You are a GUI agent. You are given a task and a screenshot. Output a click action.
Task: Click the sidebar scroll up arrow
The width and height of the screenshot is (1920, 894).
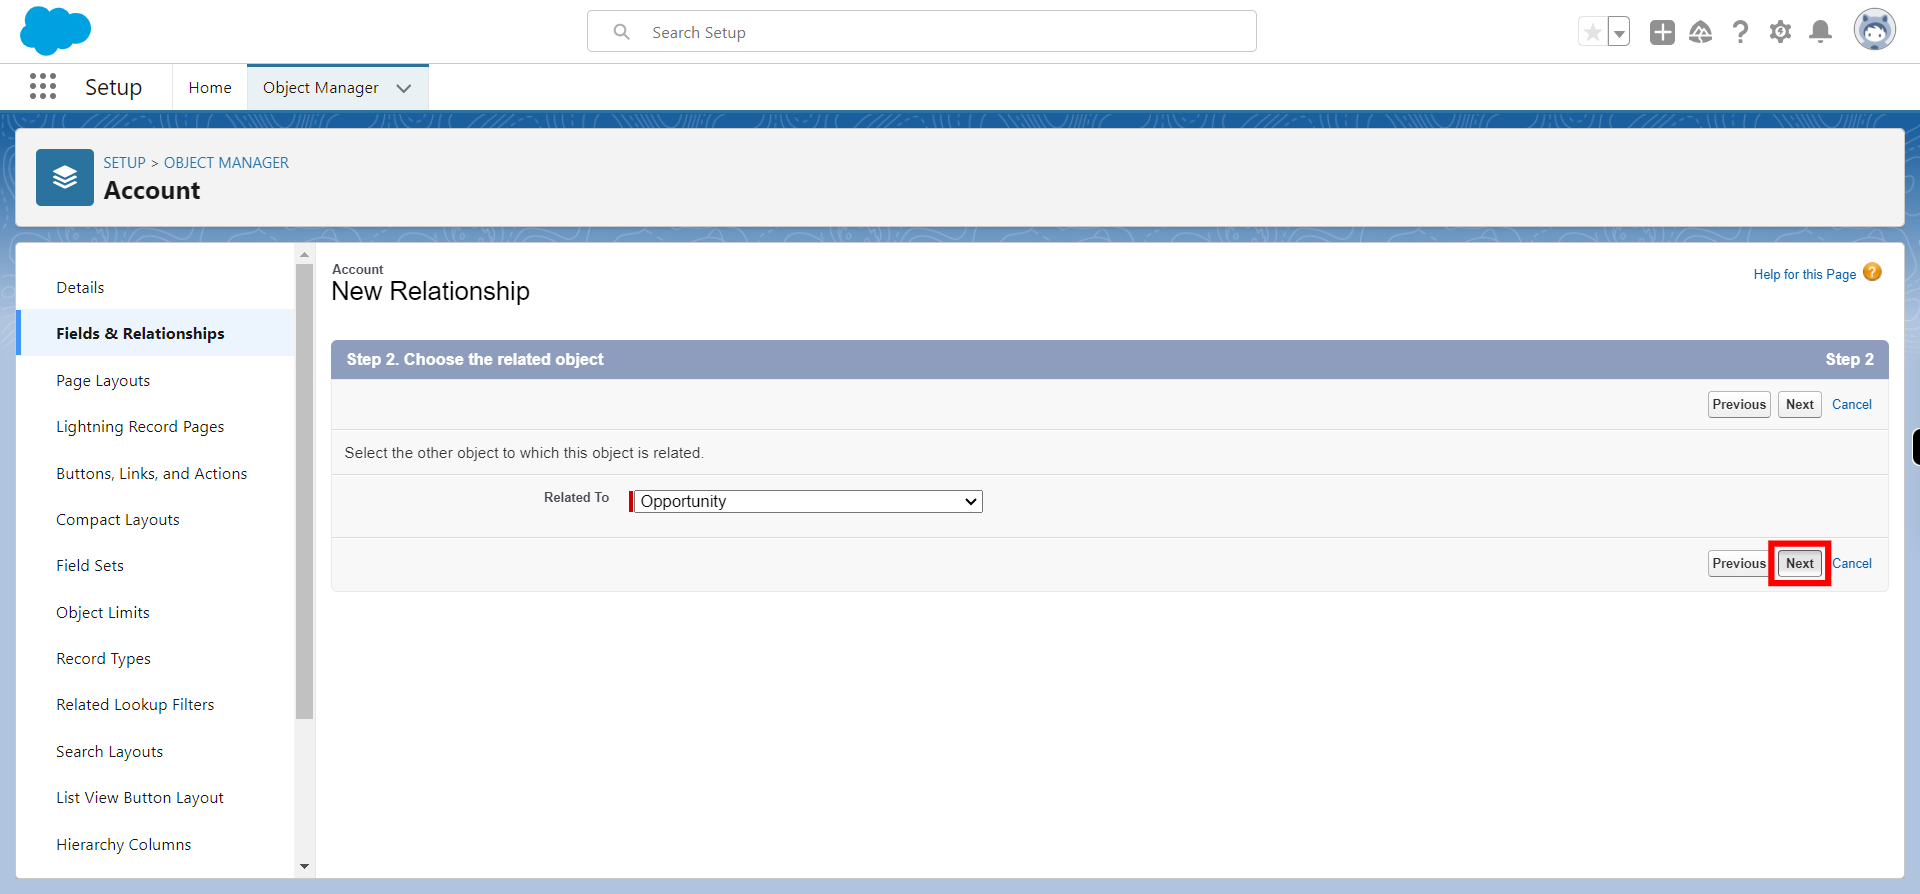[305, 254]
